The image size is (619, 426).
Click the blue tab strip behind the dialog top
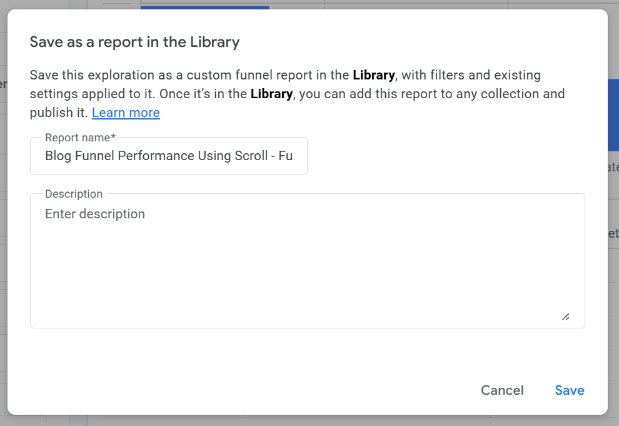tap(204, 5)
